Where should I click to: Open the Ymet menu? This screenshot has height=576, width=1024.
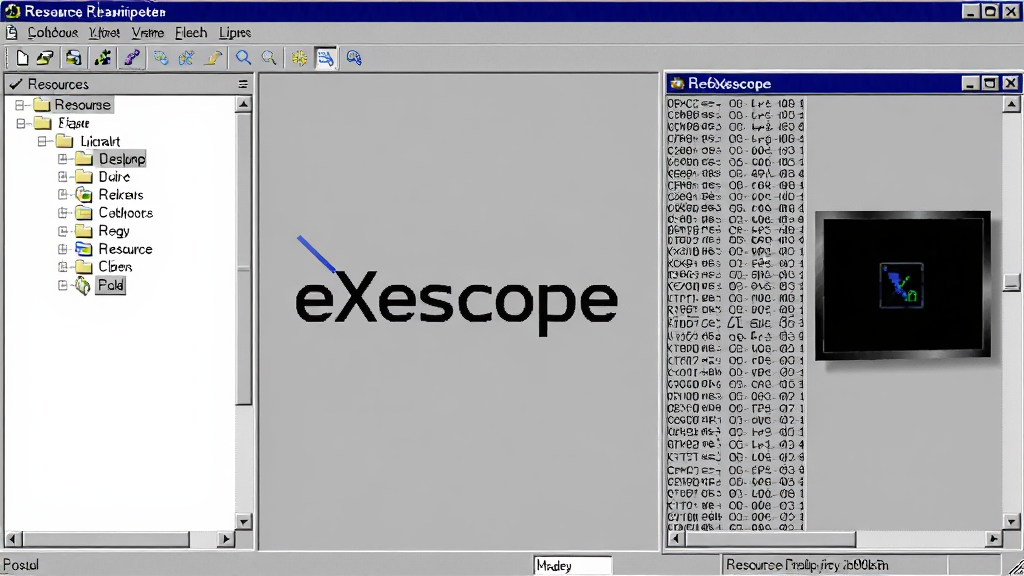104,33
